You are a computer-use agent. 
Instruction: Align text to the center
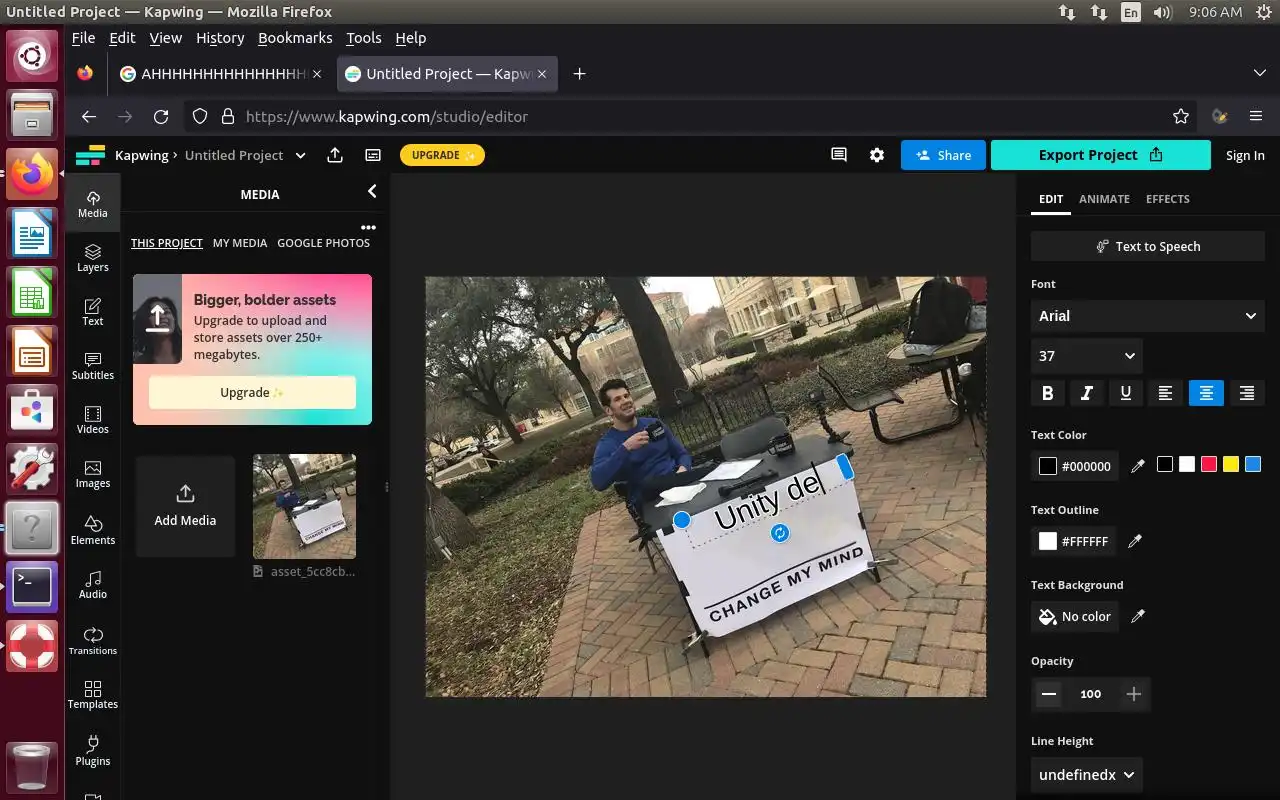click(1206, 393)
